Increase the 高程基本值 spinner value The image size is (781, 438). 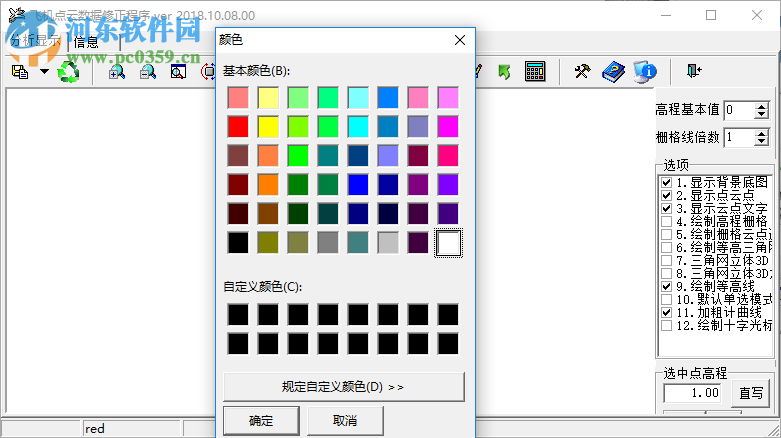[761, 106]
